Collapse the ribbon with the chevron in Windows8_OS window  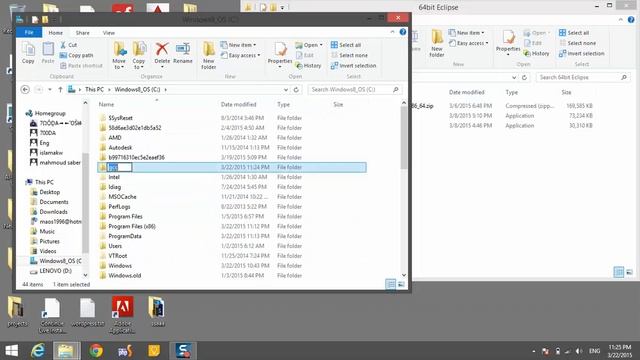(393, 32)
